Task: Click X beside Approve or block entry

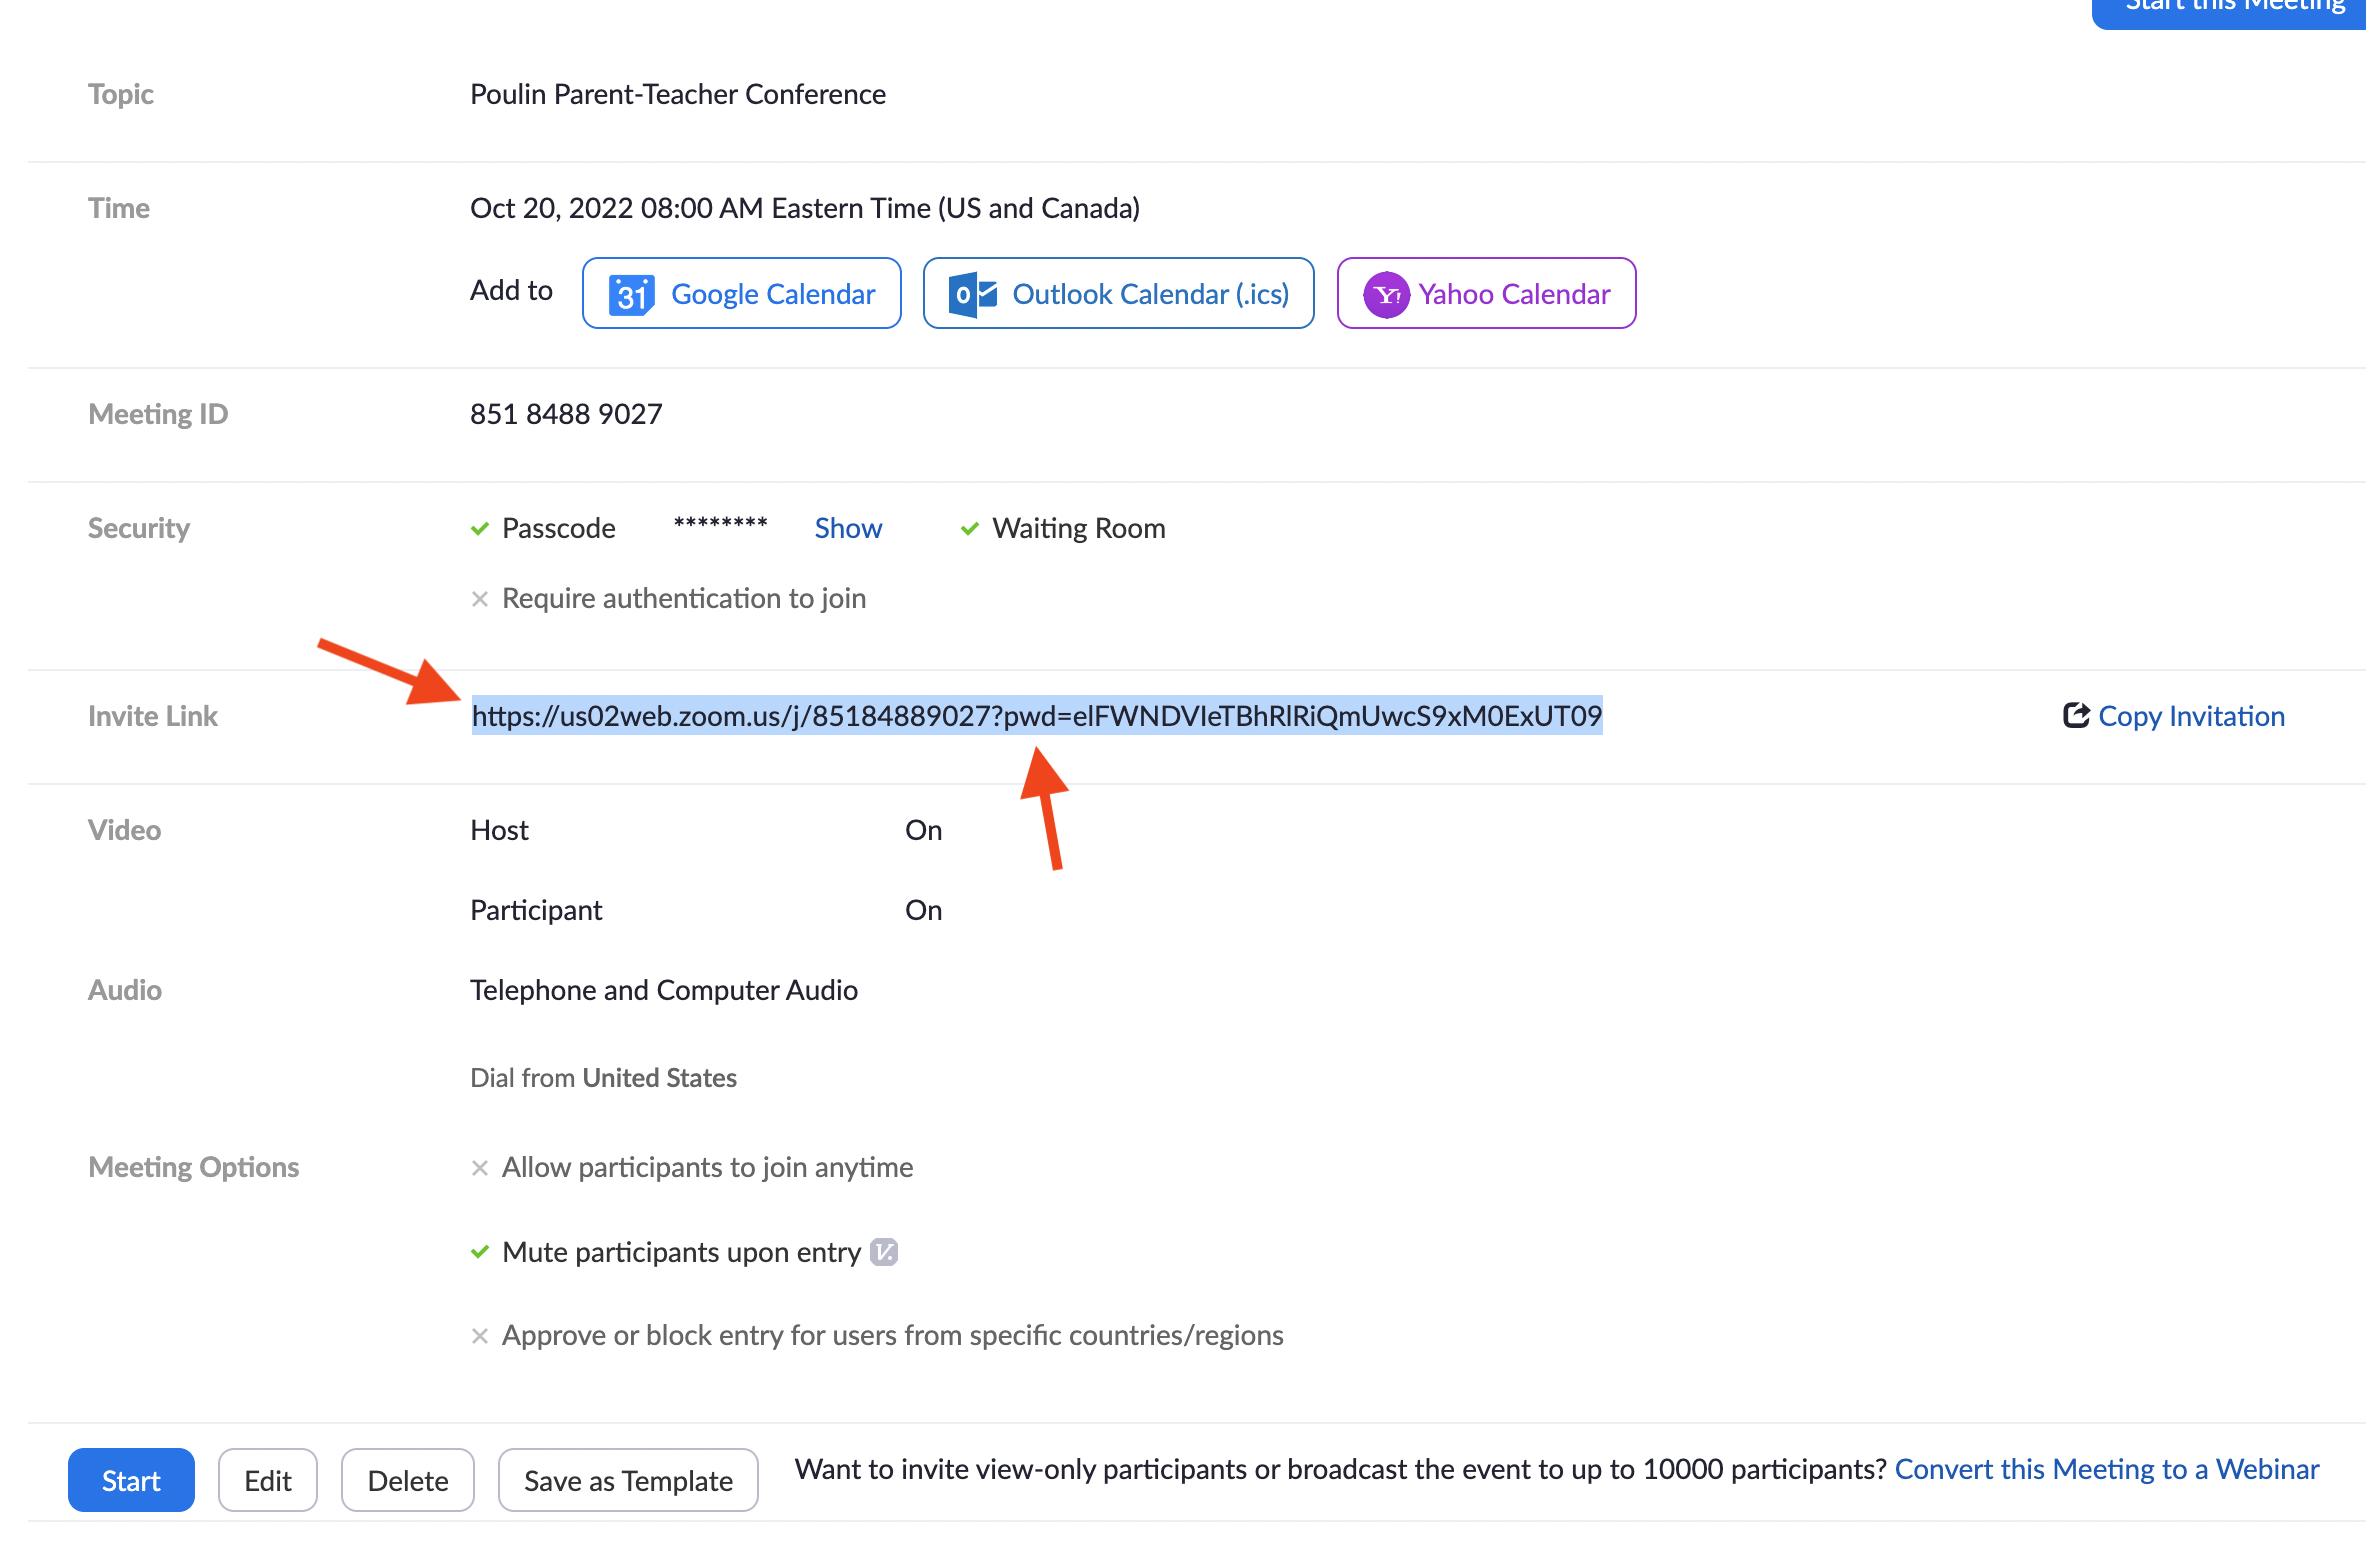Action: pos(480,1335)
